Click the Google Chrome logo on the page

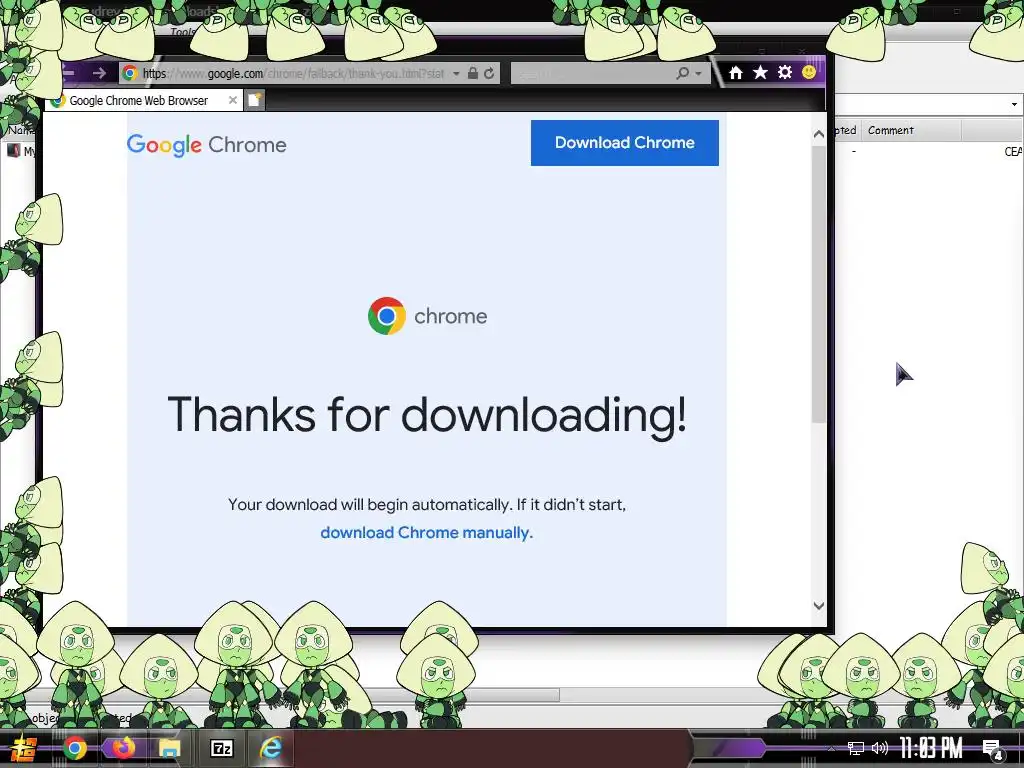tap(206, 145)
